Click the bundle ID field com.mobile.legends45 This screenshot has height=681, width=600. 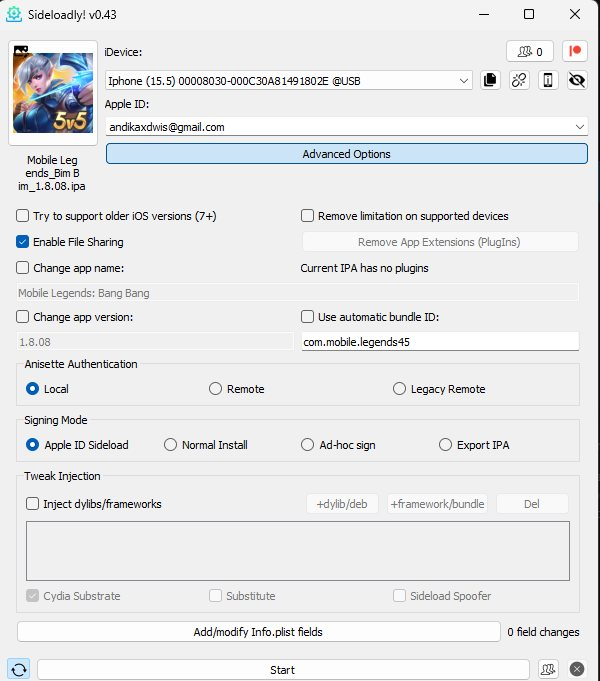[440, 342]
